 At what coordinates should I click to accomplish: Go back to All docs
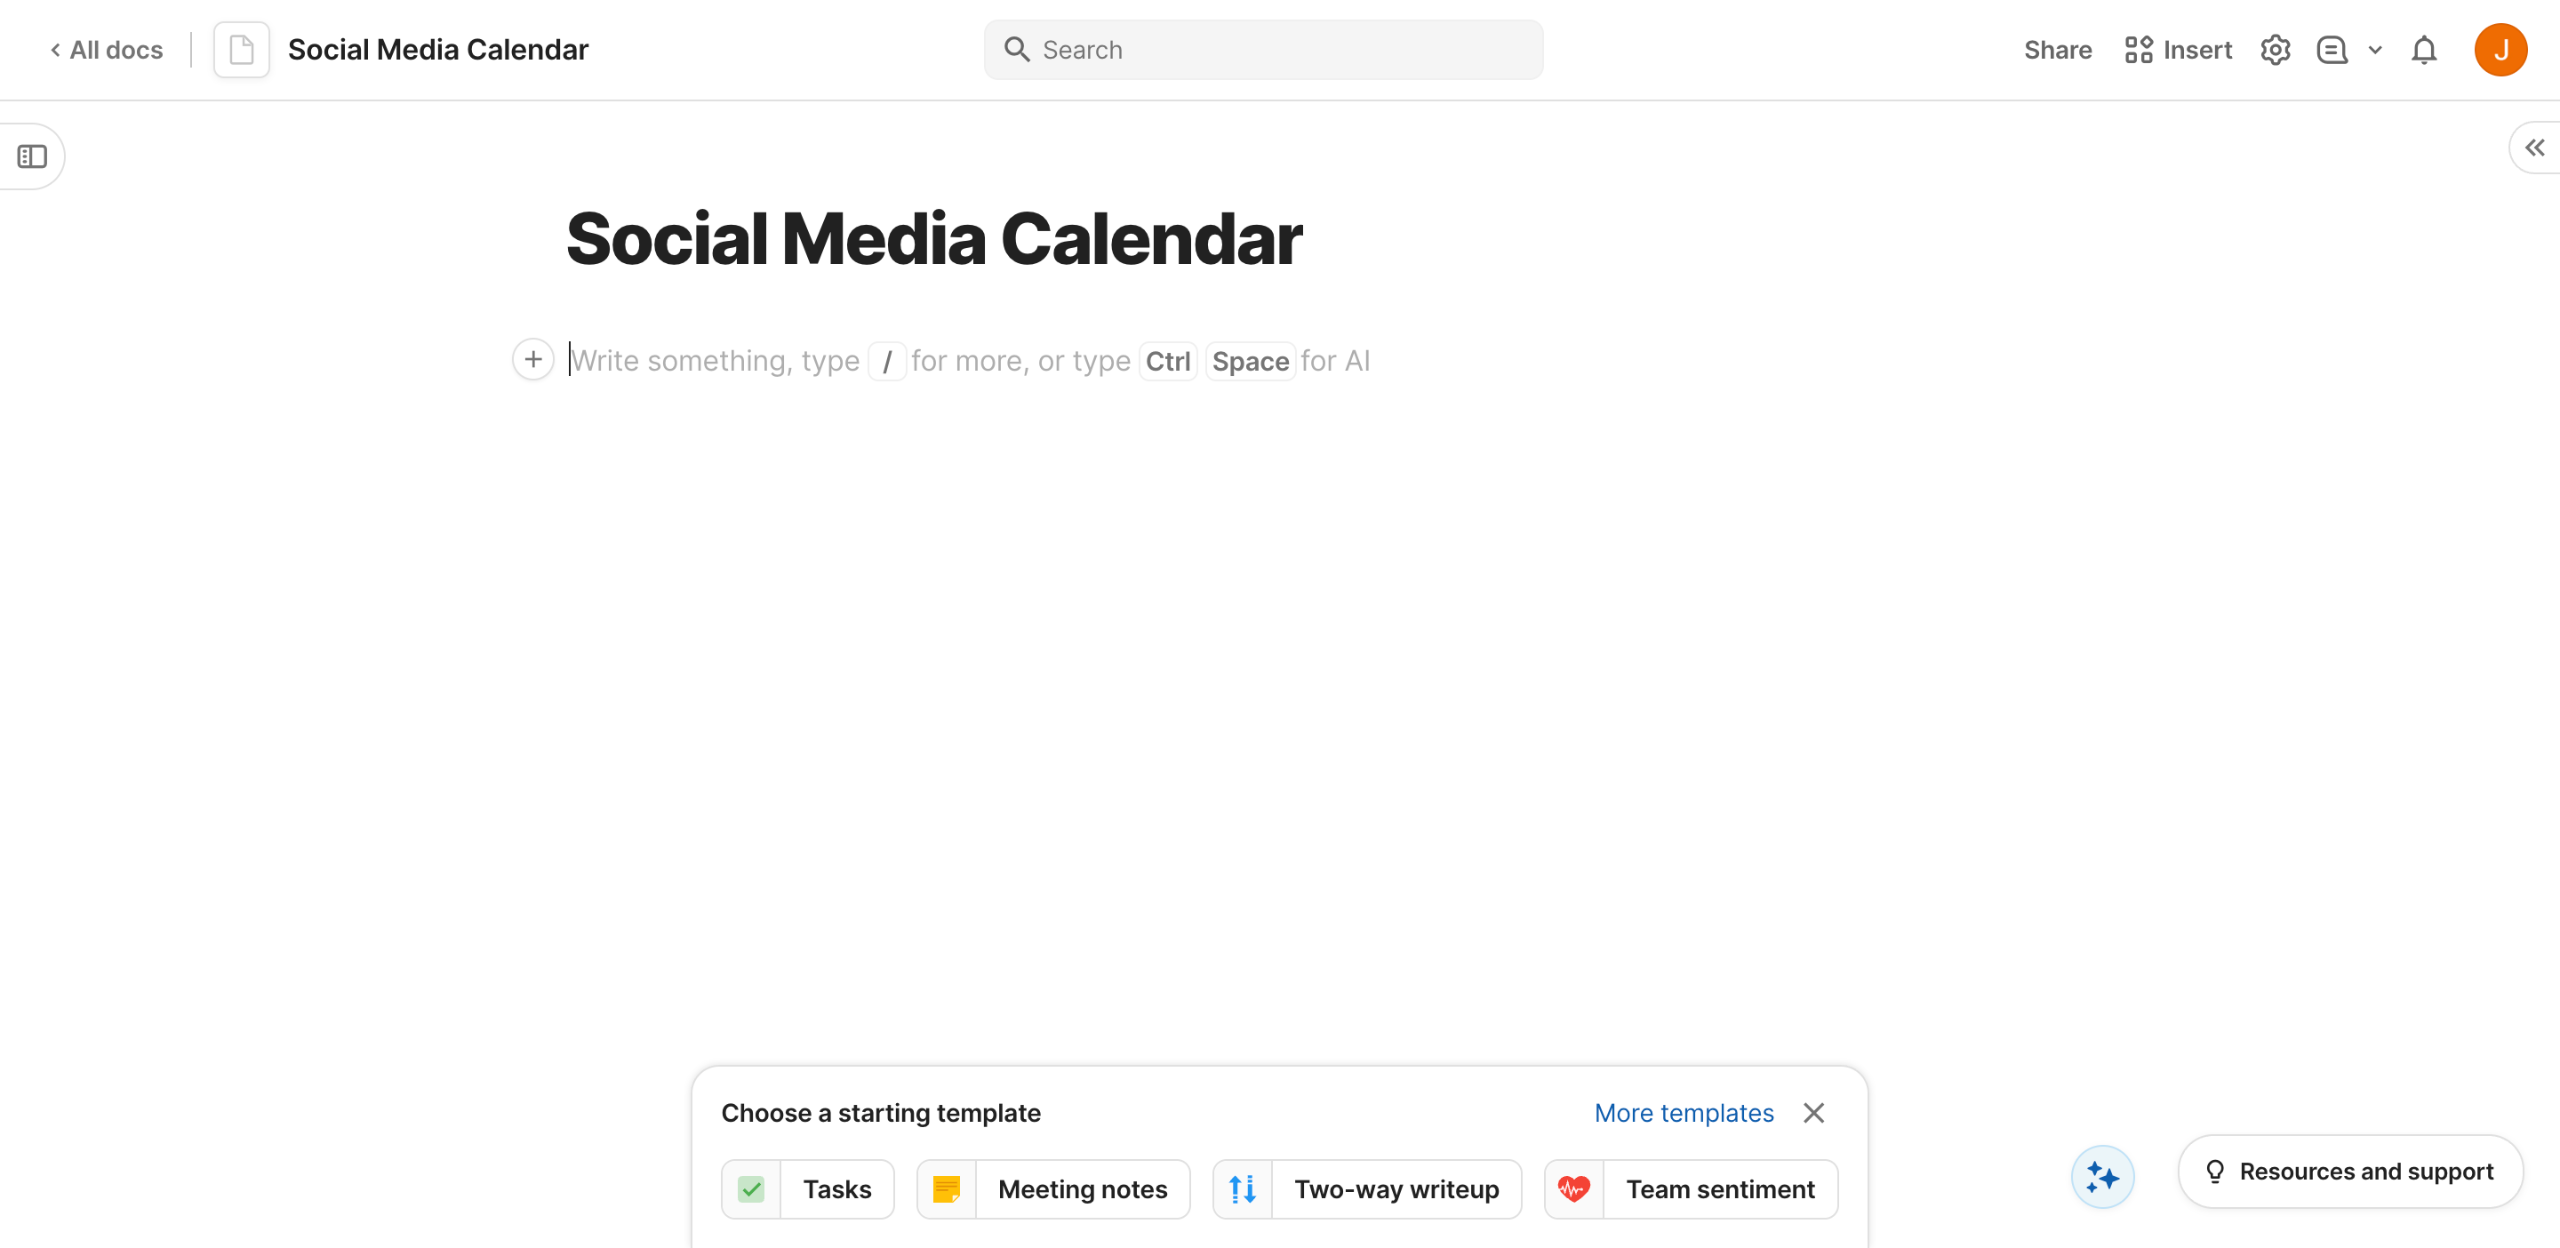point(107,50)
